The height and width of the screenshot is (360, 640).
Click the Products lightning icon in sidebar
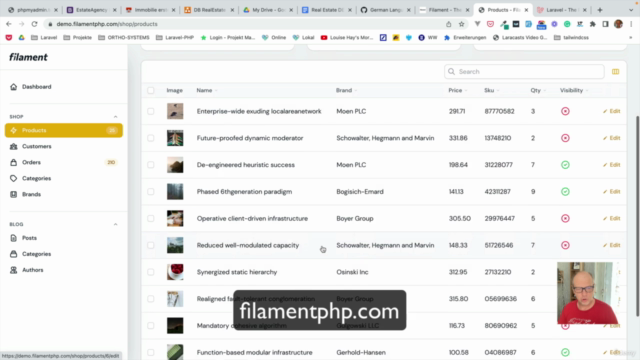click(x=13, y=130)
